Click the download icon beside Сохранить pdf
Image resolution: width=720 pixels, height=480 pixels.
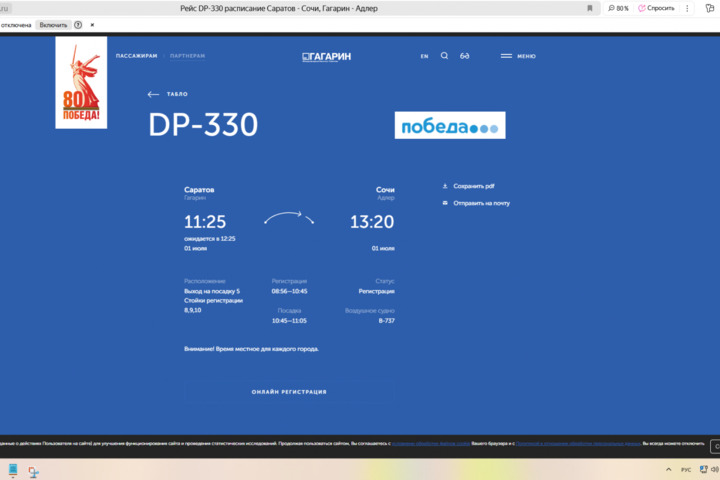[x=444, y=186]
